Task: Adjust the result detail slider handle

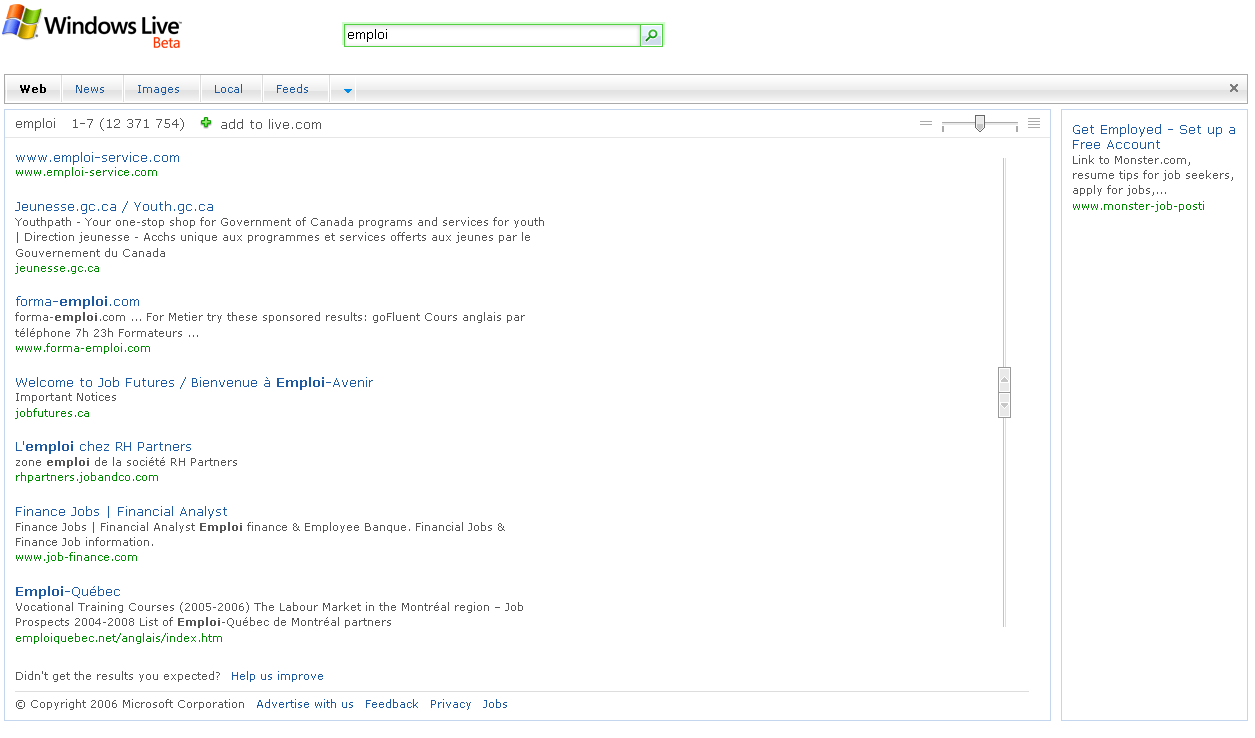Action: 980,123
